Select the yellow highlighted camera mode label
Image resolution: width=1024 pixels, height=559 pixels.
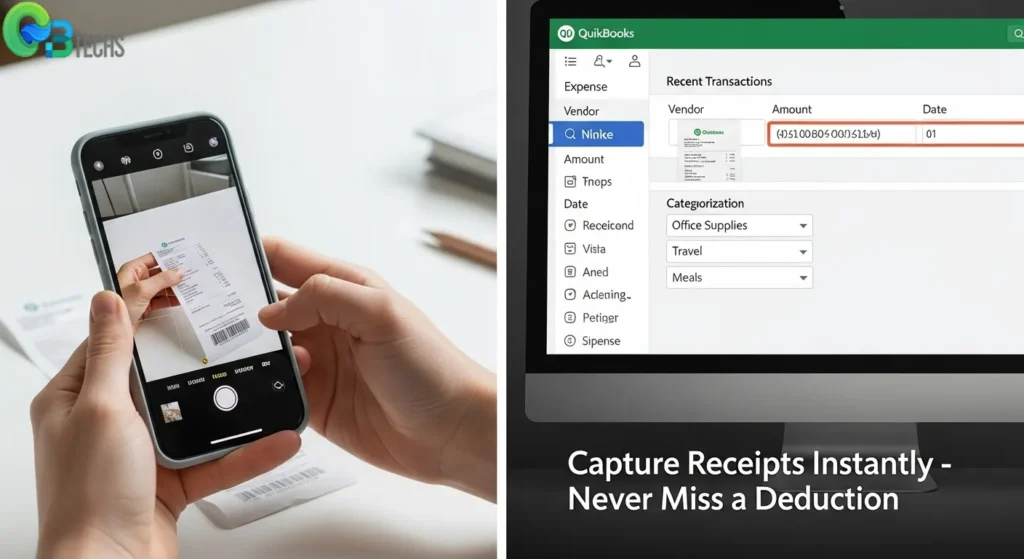tap(219, 375)
